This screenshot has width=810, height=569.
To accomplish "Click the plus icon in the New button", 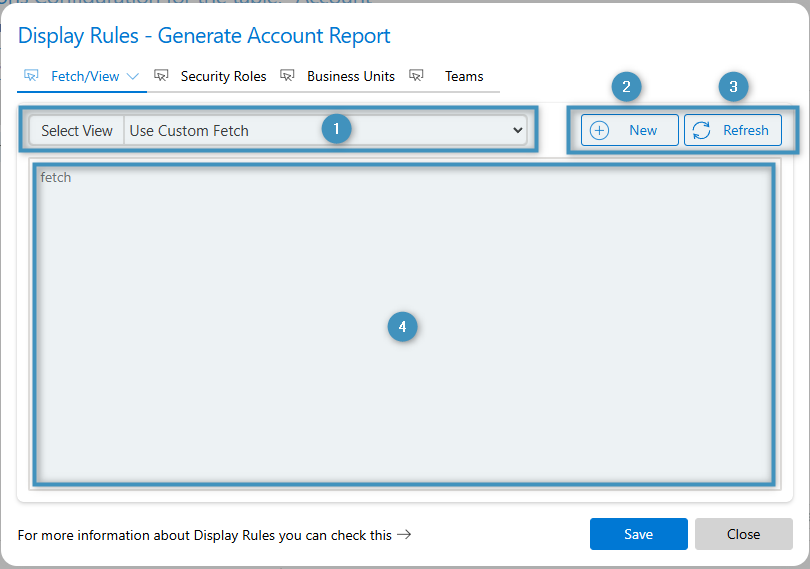I will [600, 131].
